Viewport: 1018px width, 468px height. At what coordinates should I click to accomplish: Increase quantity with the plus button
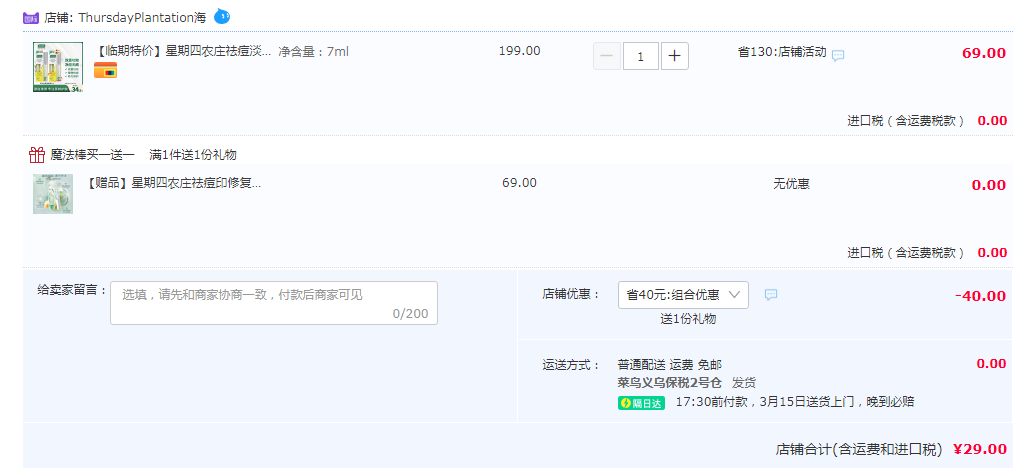coord(675,56)
